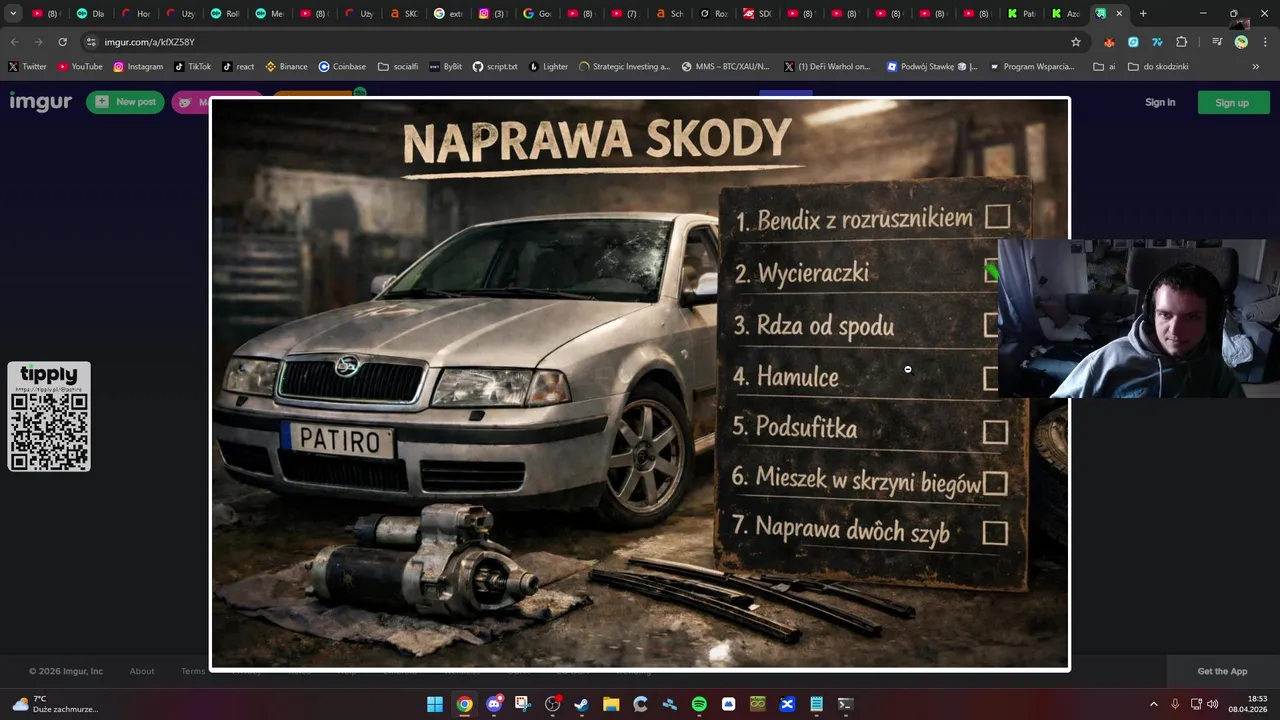Open the About footer link
The width and height of the screenshot is (1280, 720).
pyautogui.click(x=142, y=671)
